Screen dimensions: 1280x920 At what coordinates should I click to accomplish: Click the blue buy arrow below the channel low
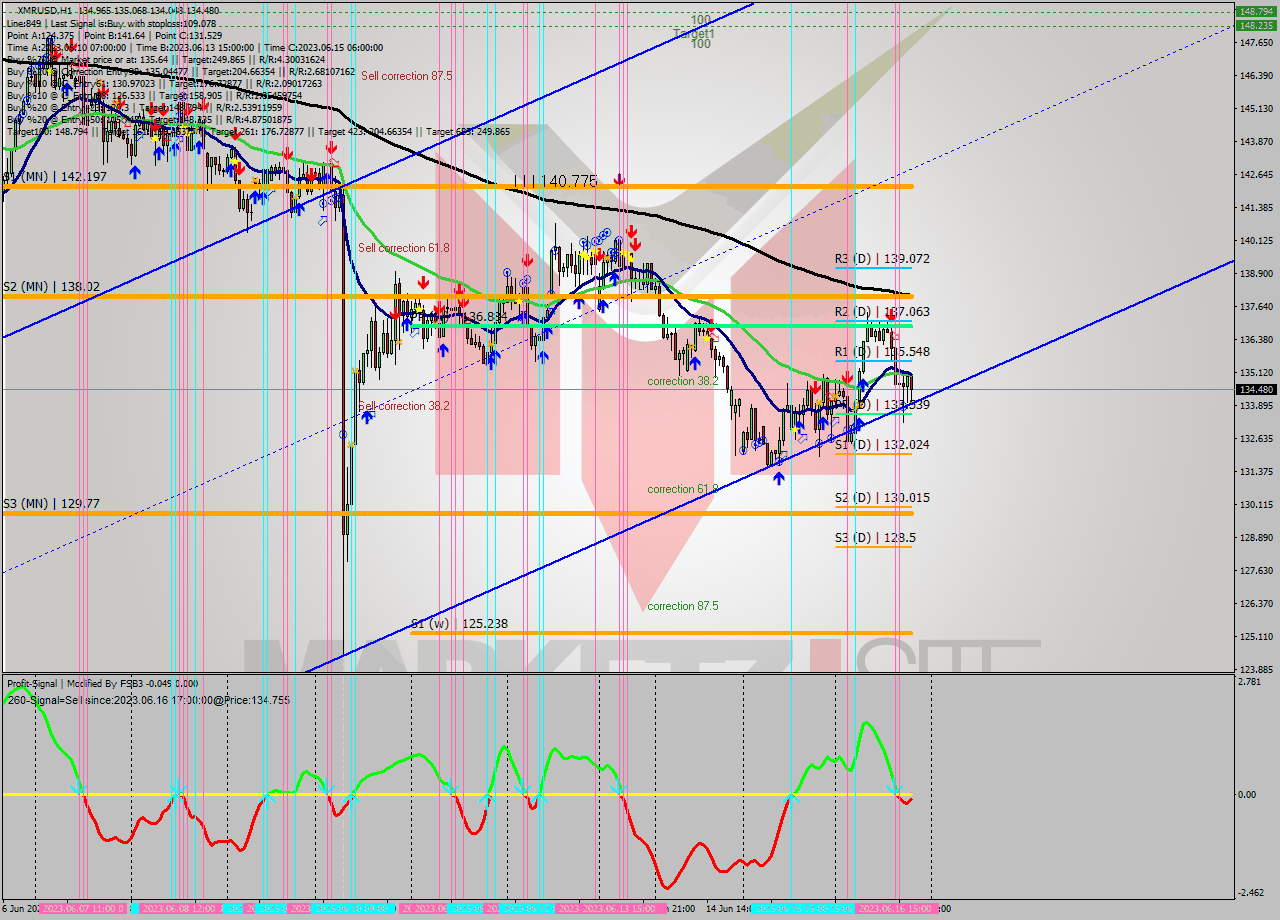click(x=778, y=478)
